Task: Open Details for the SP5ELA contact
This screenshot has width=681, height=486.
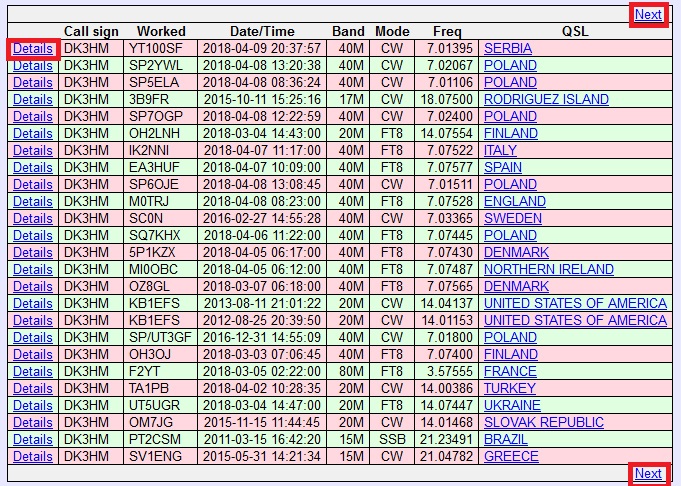Action: pos(33,82)
